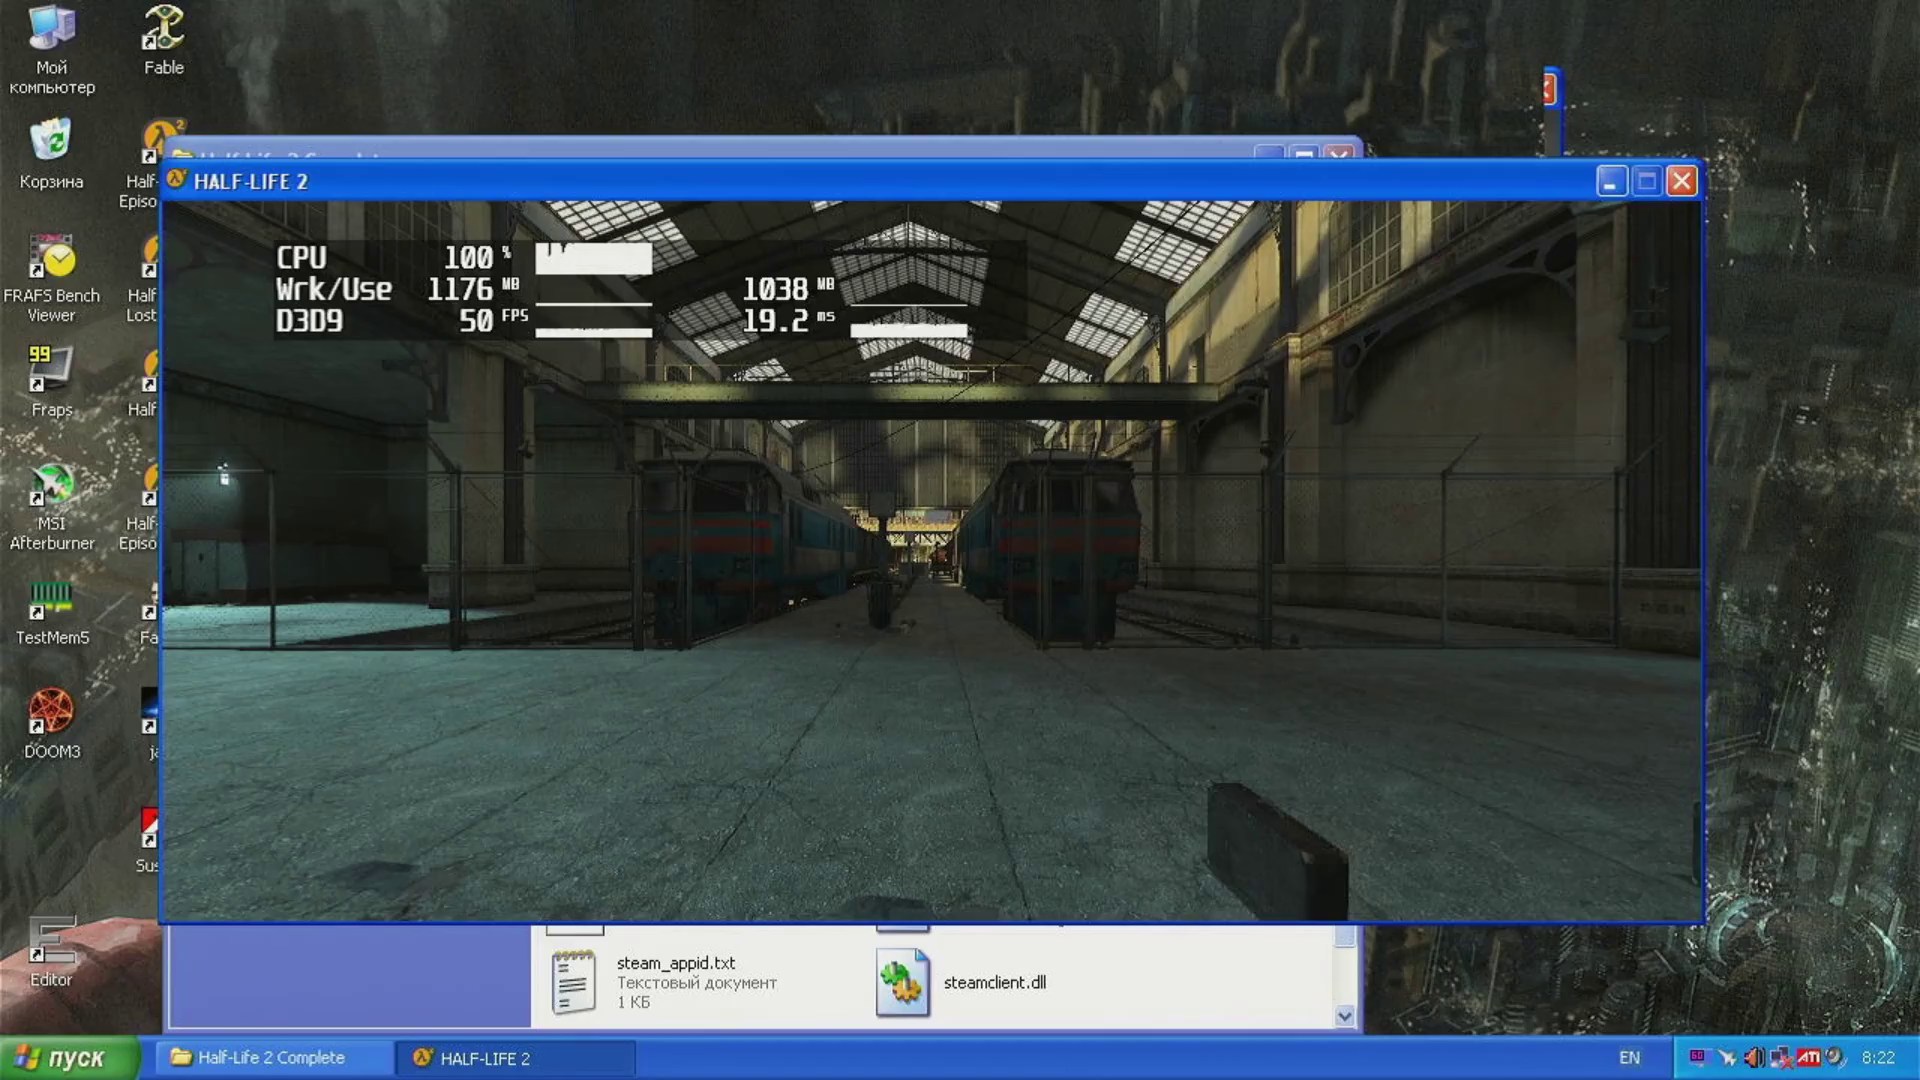
Task: Select the steamclient.dll file
Action: [x=993, y=982]
